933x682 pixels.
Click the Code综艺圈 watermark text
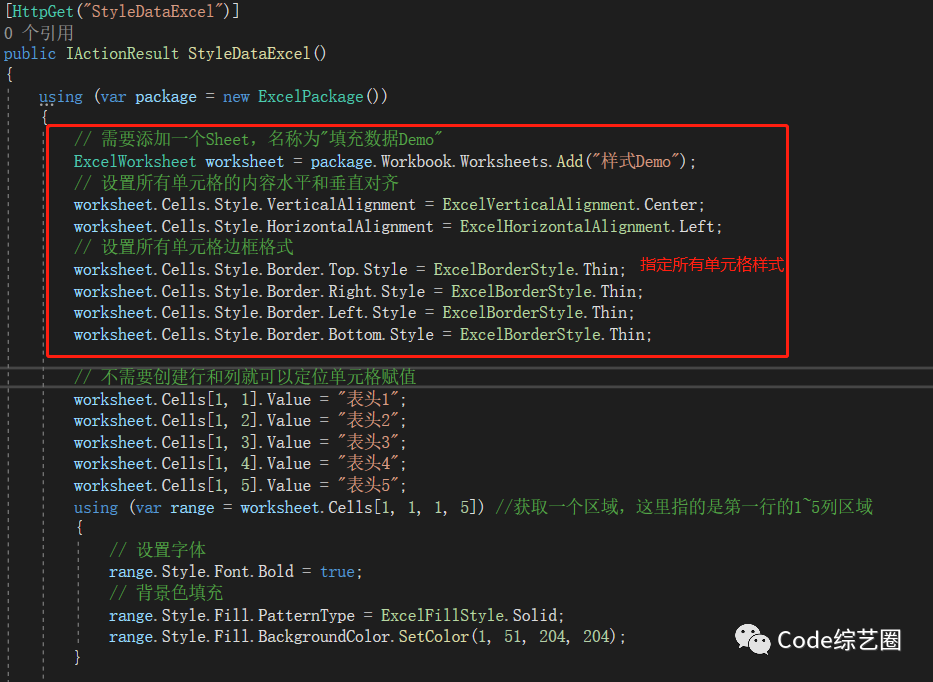click(x=839, y=640)
